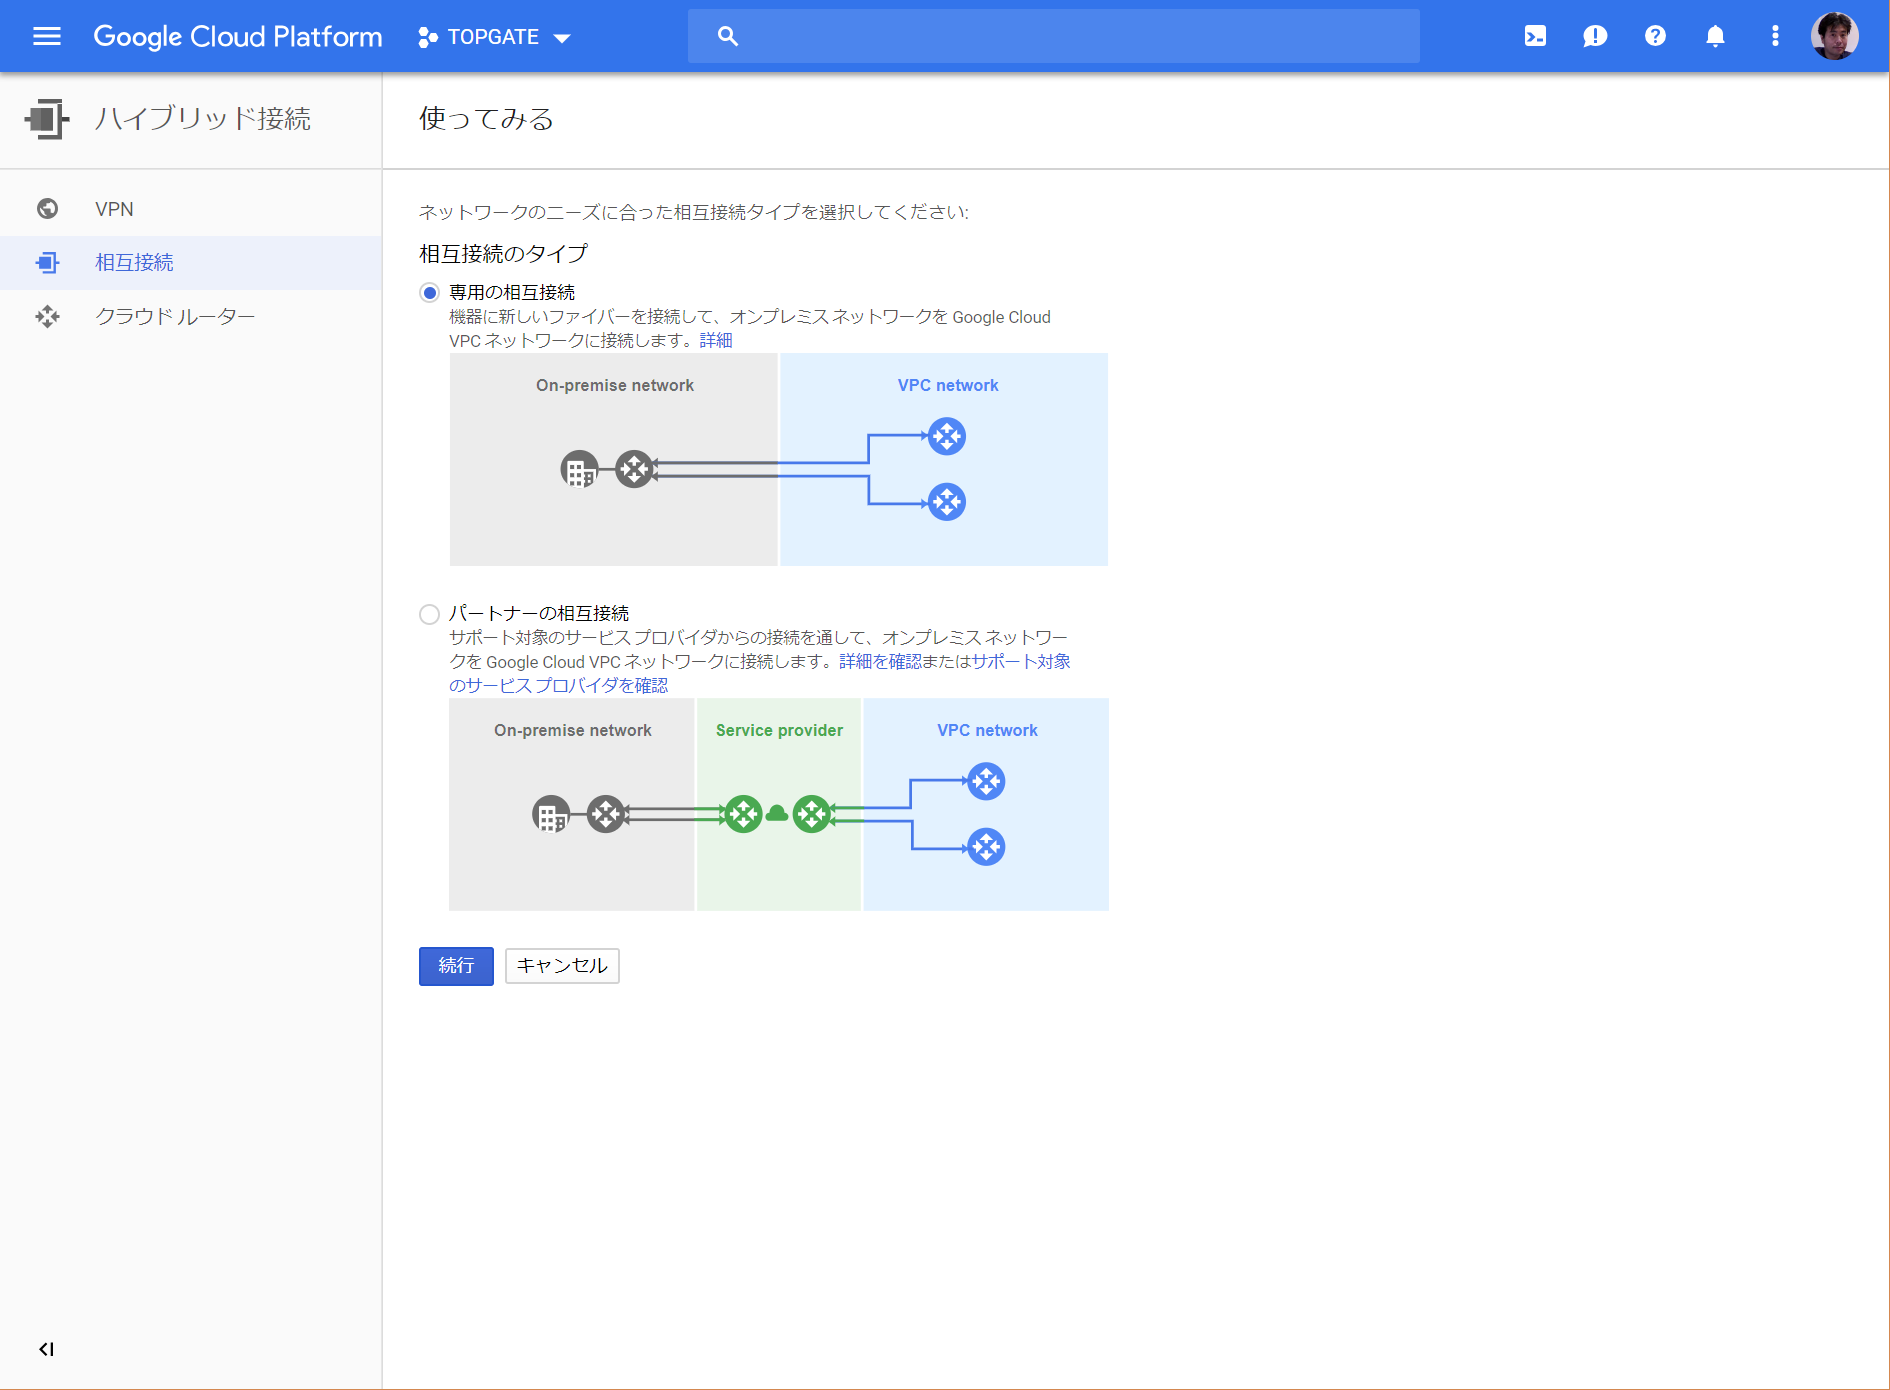Image resolution: width=1890 pixels, height=1390 pixels.
Task: Open the Cloud Shell terminal icon
Action: (1535, 36)
